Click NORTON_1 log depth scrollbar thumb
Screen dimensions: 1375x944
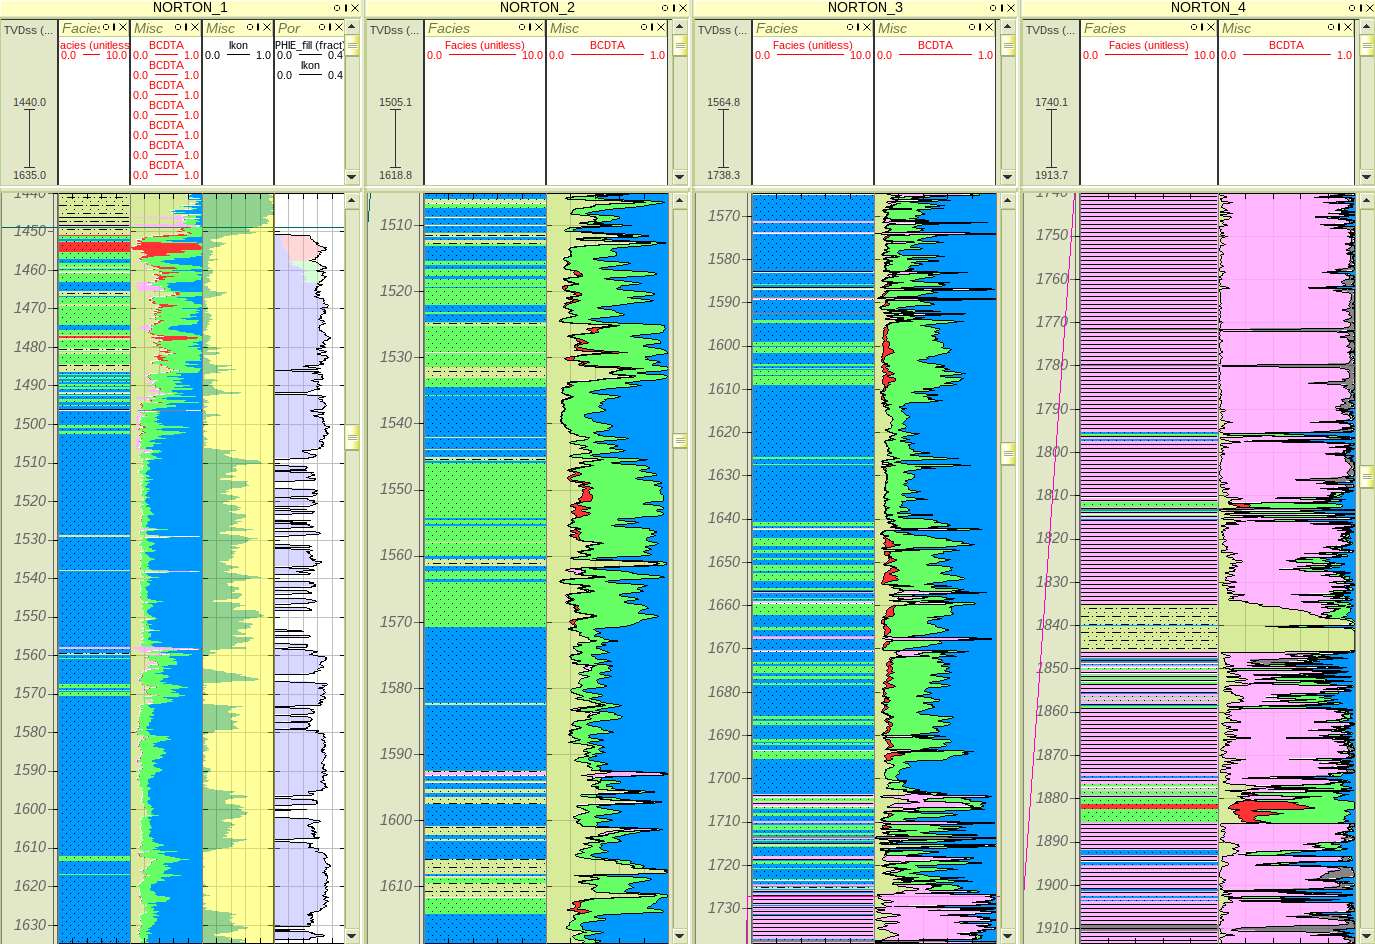tap(352, 437)
